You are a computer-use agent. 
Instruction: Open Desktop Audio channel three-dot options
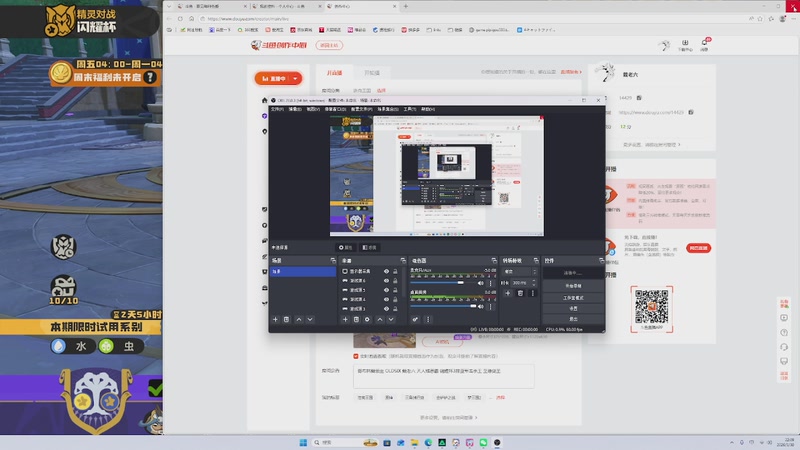[491, 306]
